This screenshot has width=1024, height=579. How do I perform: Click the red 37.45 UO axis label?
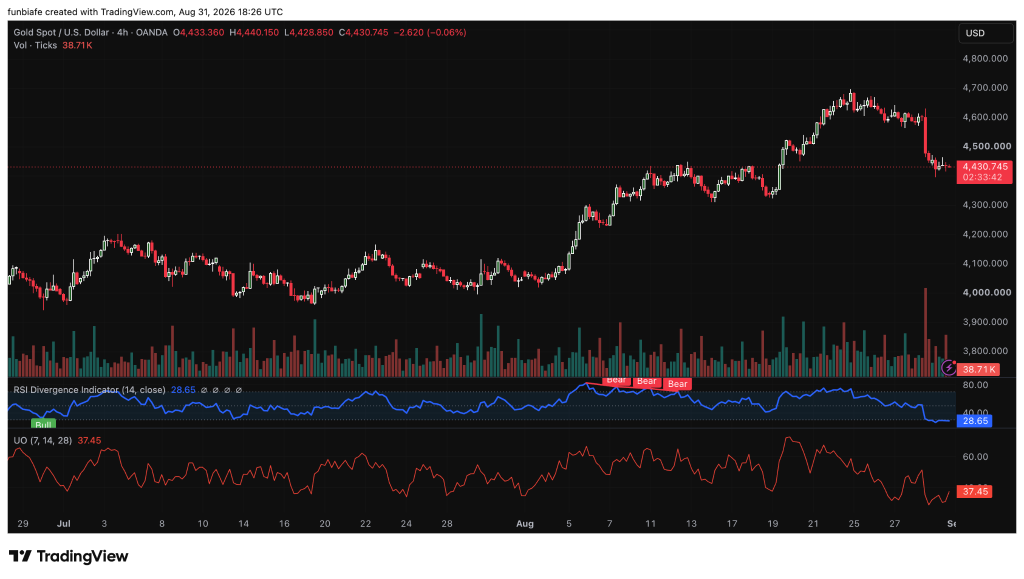point(975,492)
